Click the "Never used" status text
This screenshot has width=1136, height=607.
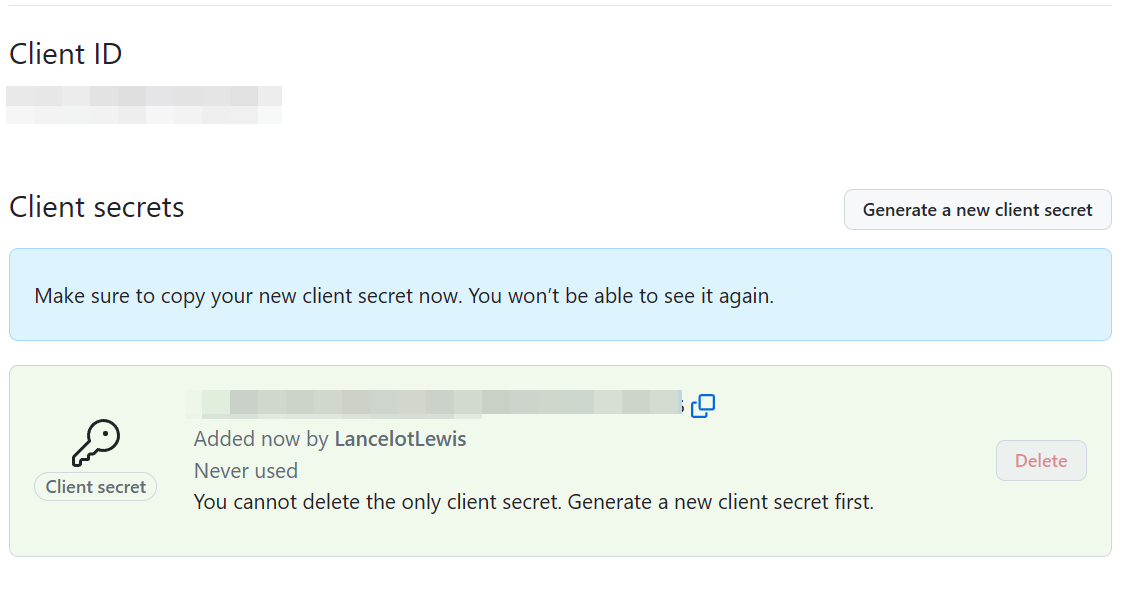click(x=246, y=471)
